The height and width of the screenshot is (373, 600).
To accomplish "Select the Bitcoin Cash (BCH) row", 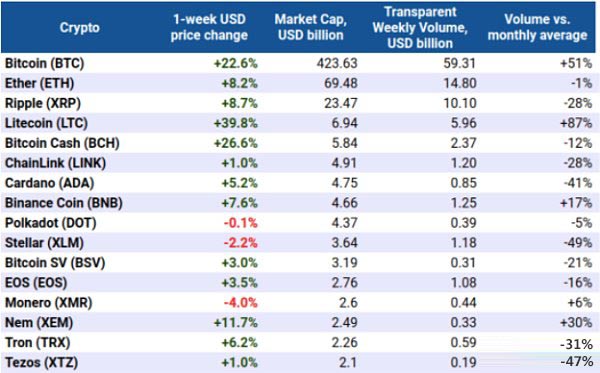I will coord(300,143).
